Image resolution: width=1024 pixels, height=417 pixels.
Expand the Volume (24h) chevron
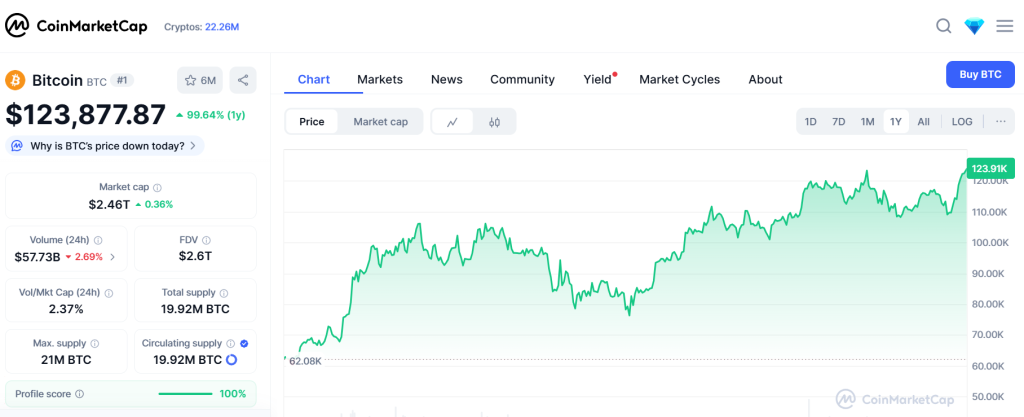pos(112,257)
